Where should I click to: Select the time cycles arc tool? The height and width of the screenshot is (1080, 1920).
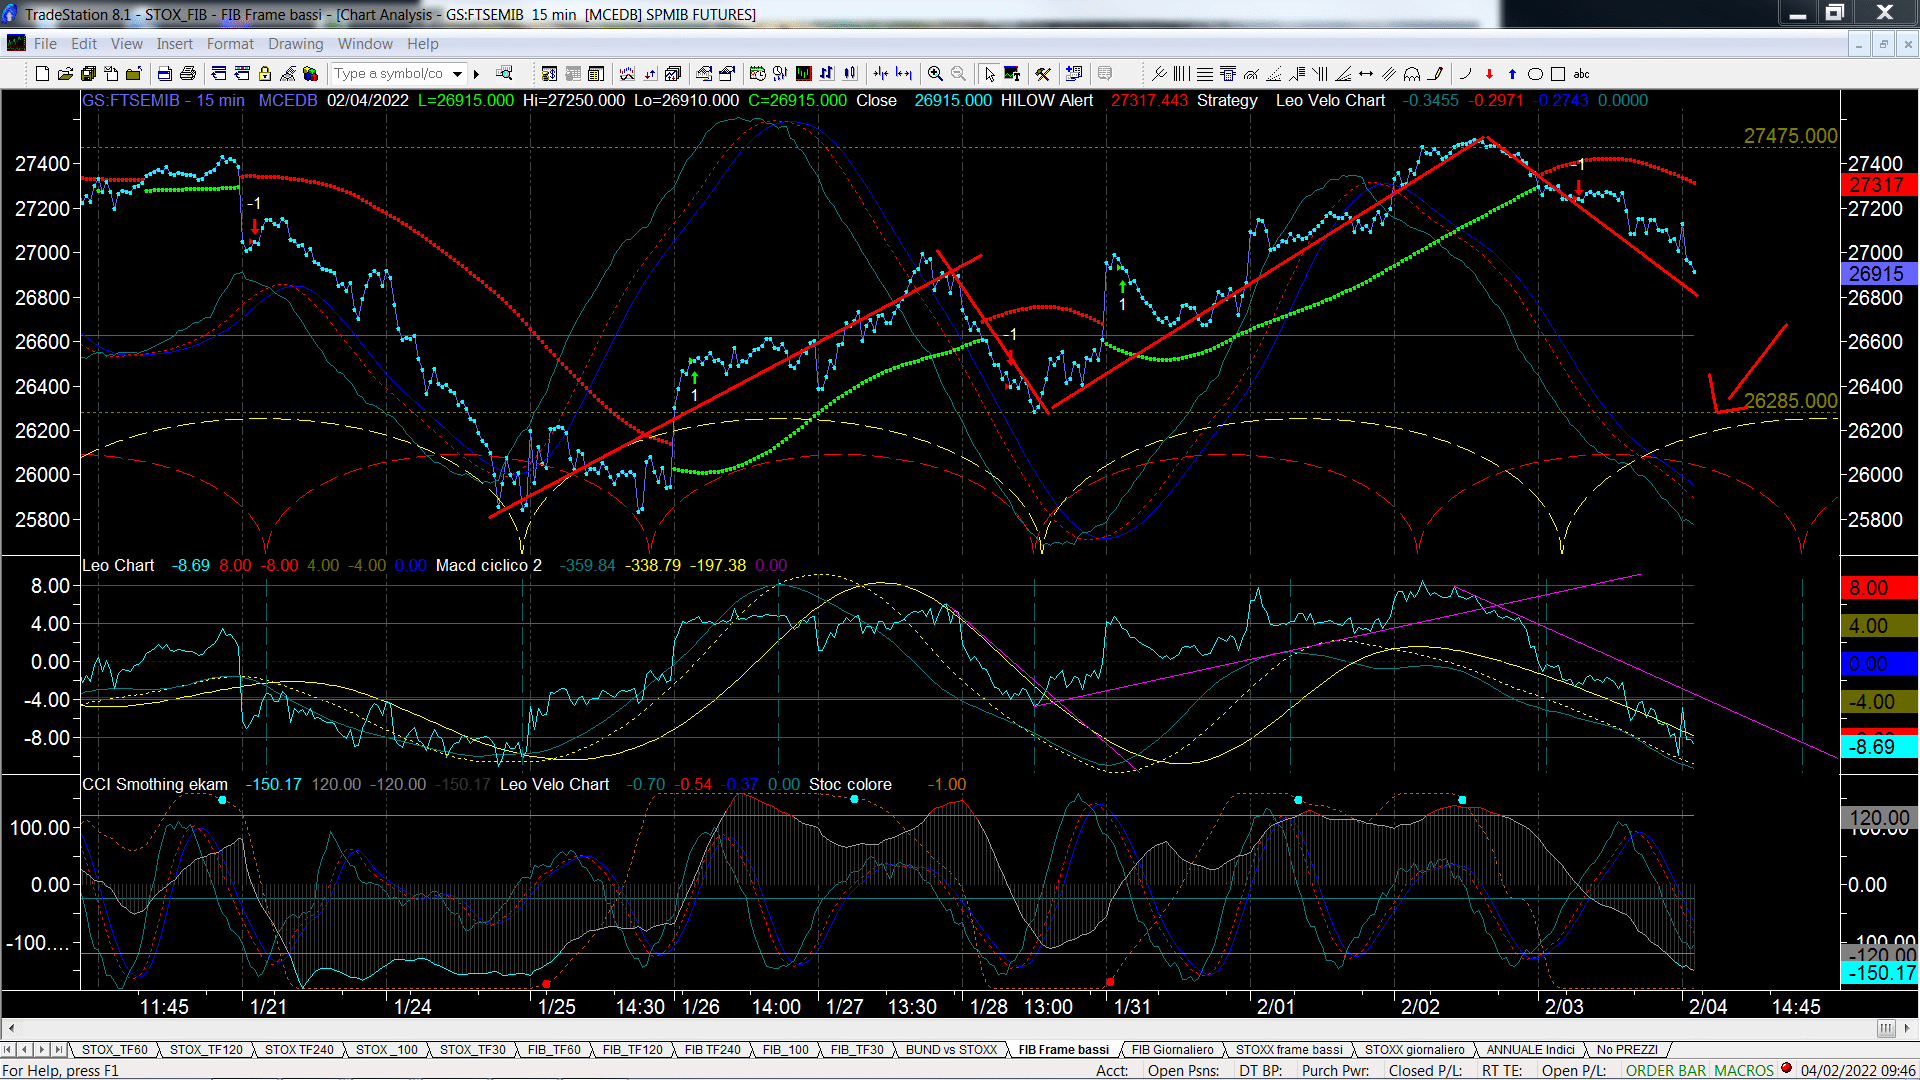tap(1412, 74)
